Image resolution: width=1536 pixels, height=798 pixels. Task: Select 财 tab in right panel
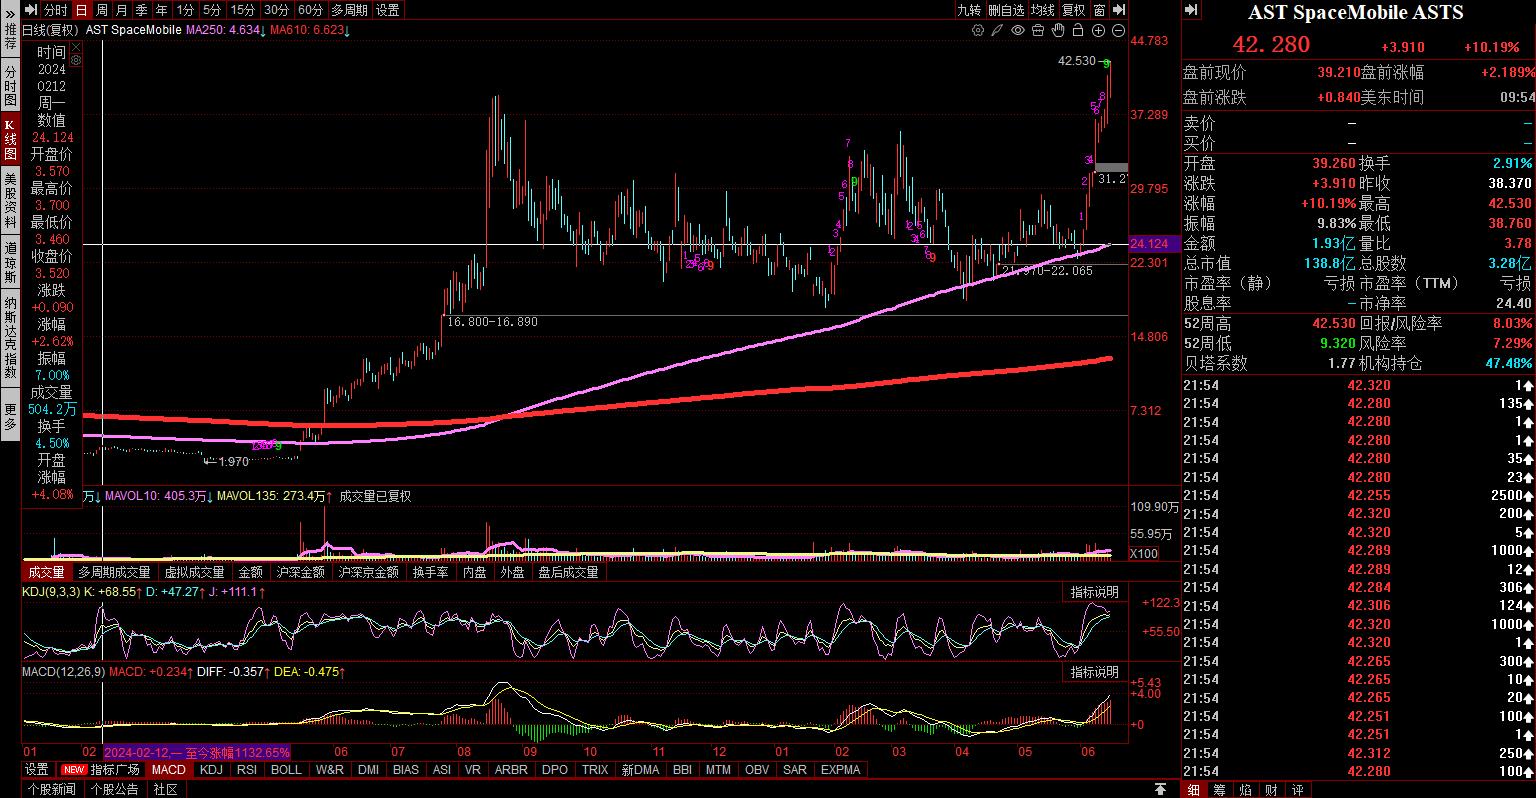point(1272,789)
